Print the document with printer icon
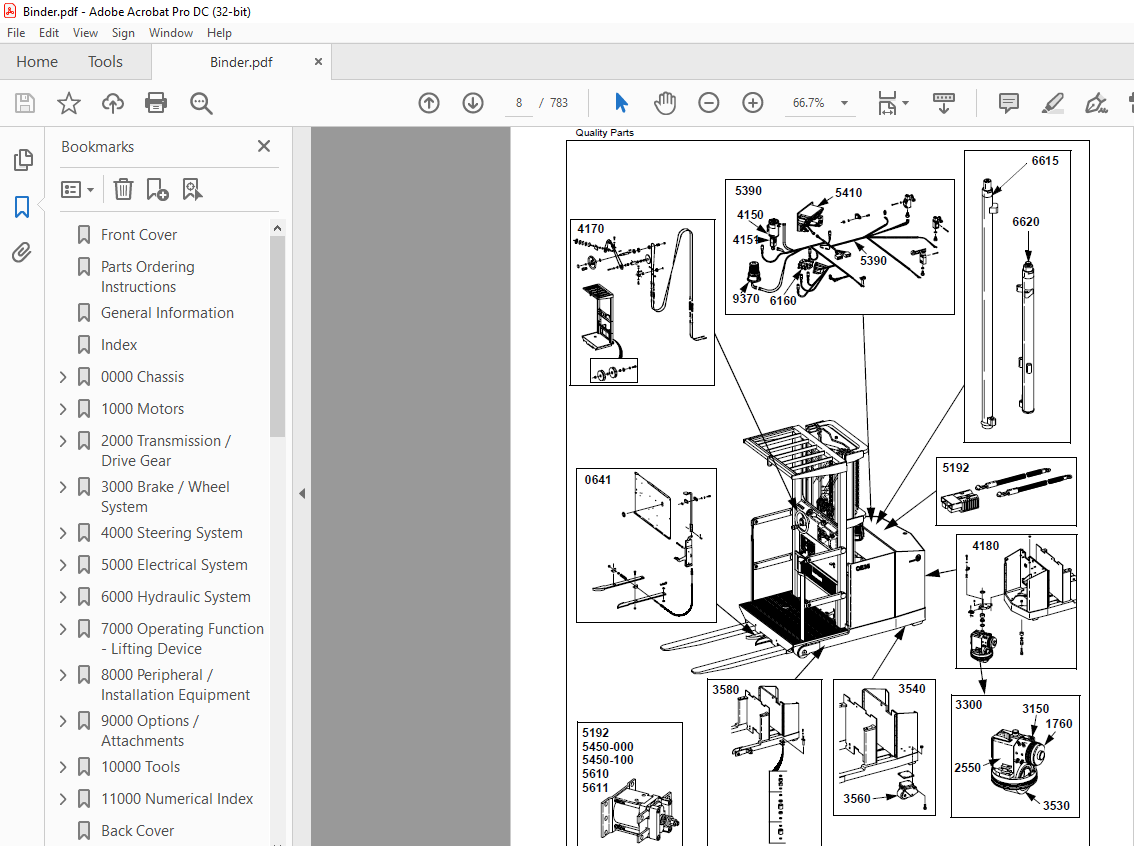The height and width of the screenshot is (846, 1134). pyautogui.click(x=155, y=103)
